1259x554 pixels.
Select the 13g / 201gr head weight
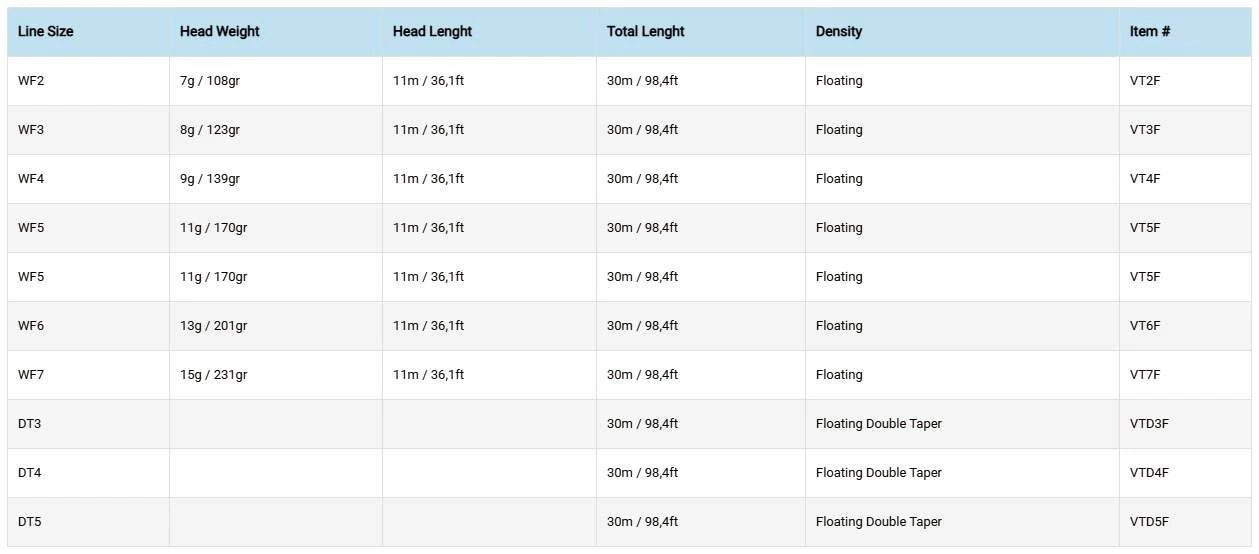[214, 325]
